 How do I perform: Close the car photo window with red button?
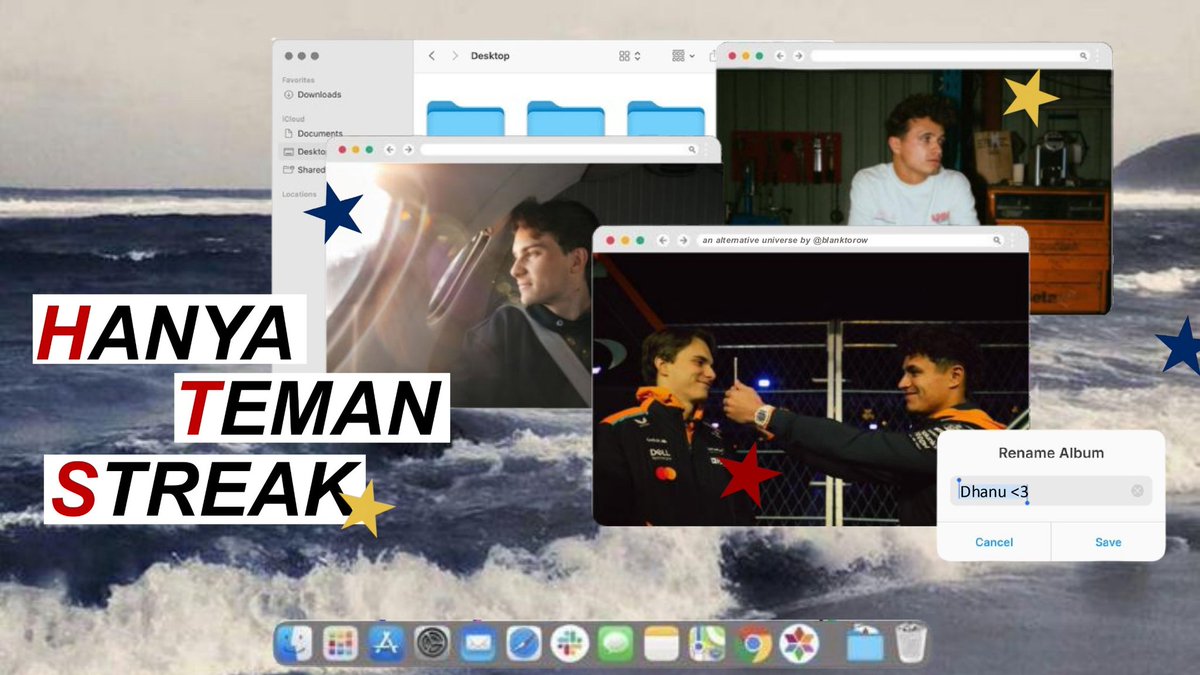pos(342,149)
